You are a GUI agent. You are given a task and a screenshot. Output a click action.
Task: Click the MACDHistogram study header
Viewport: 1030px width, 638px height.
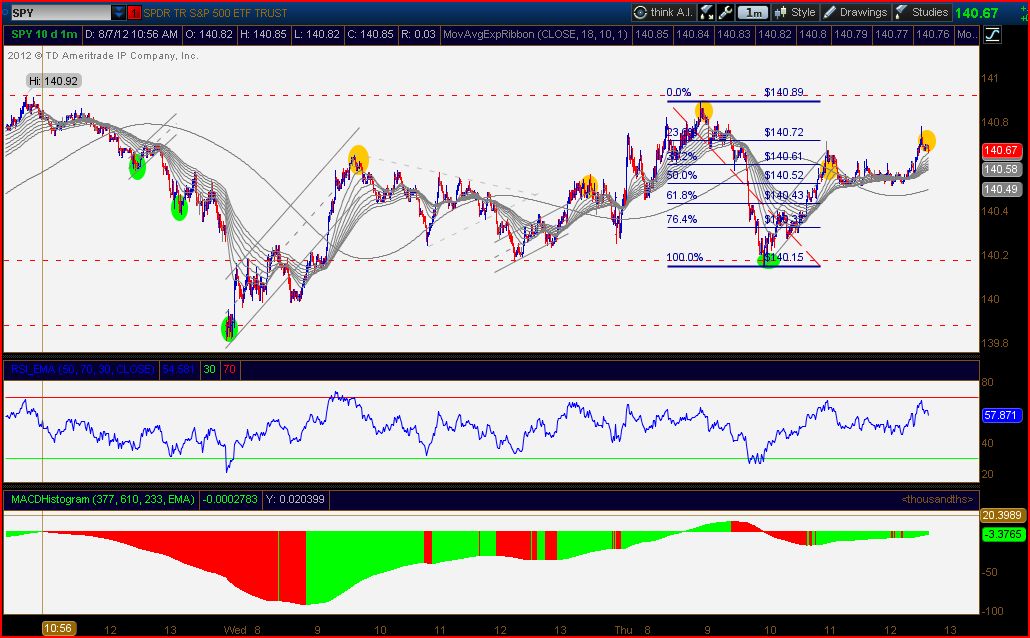pos(102,499)
